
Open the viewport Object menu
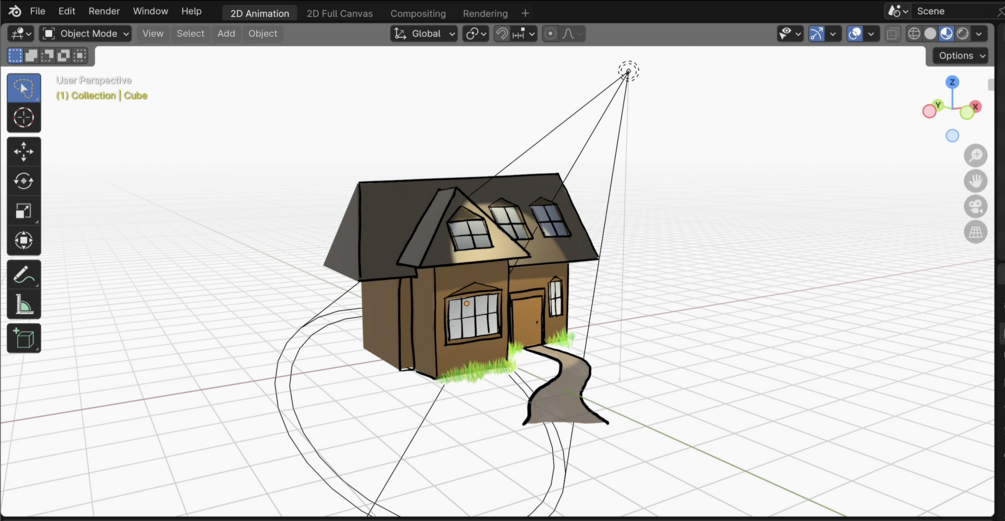[x=263, y=33]
